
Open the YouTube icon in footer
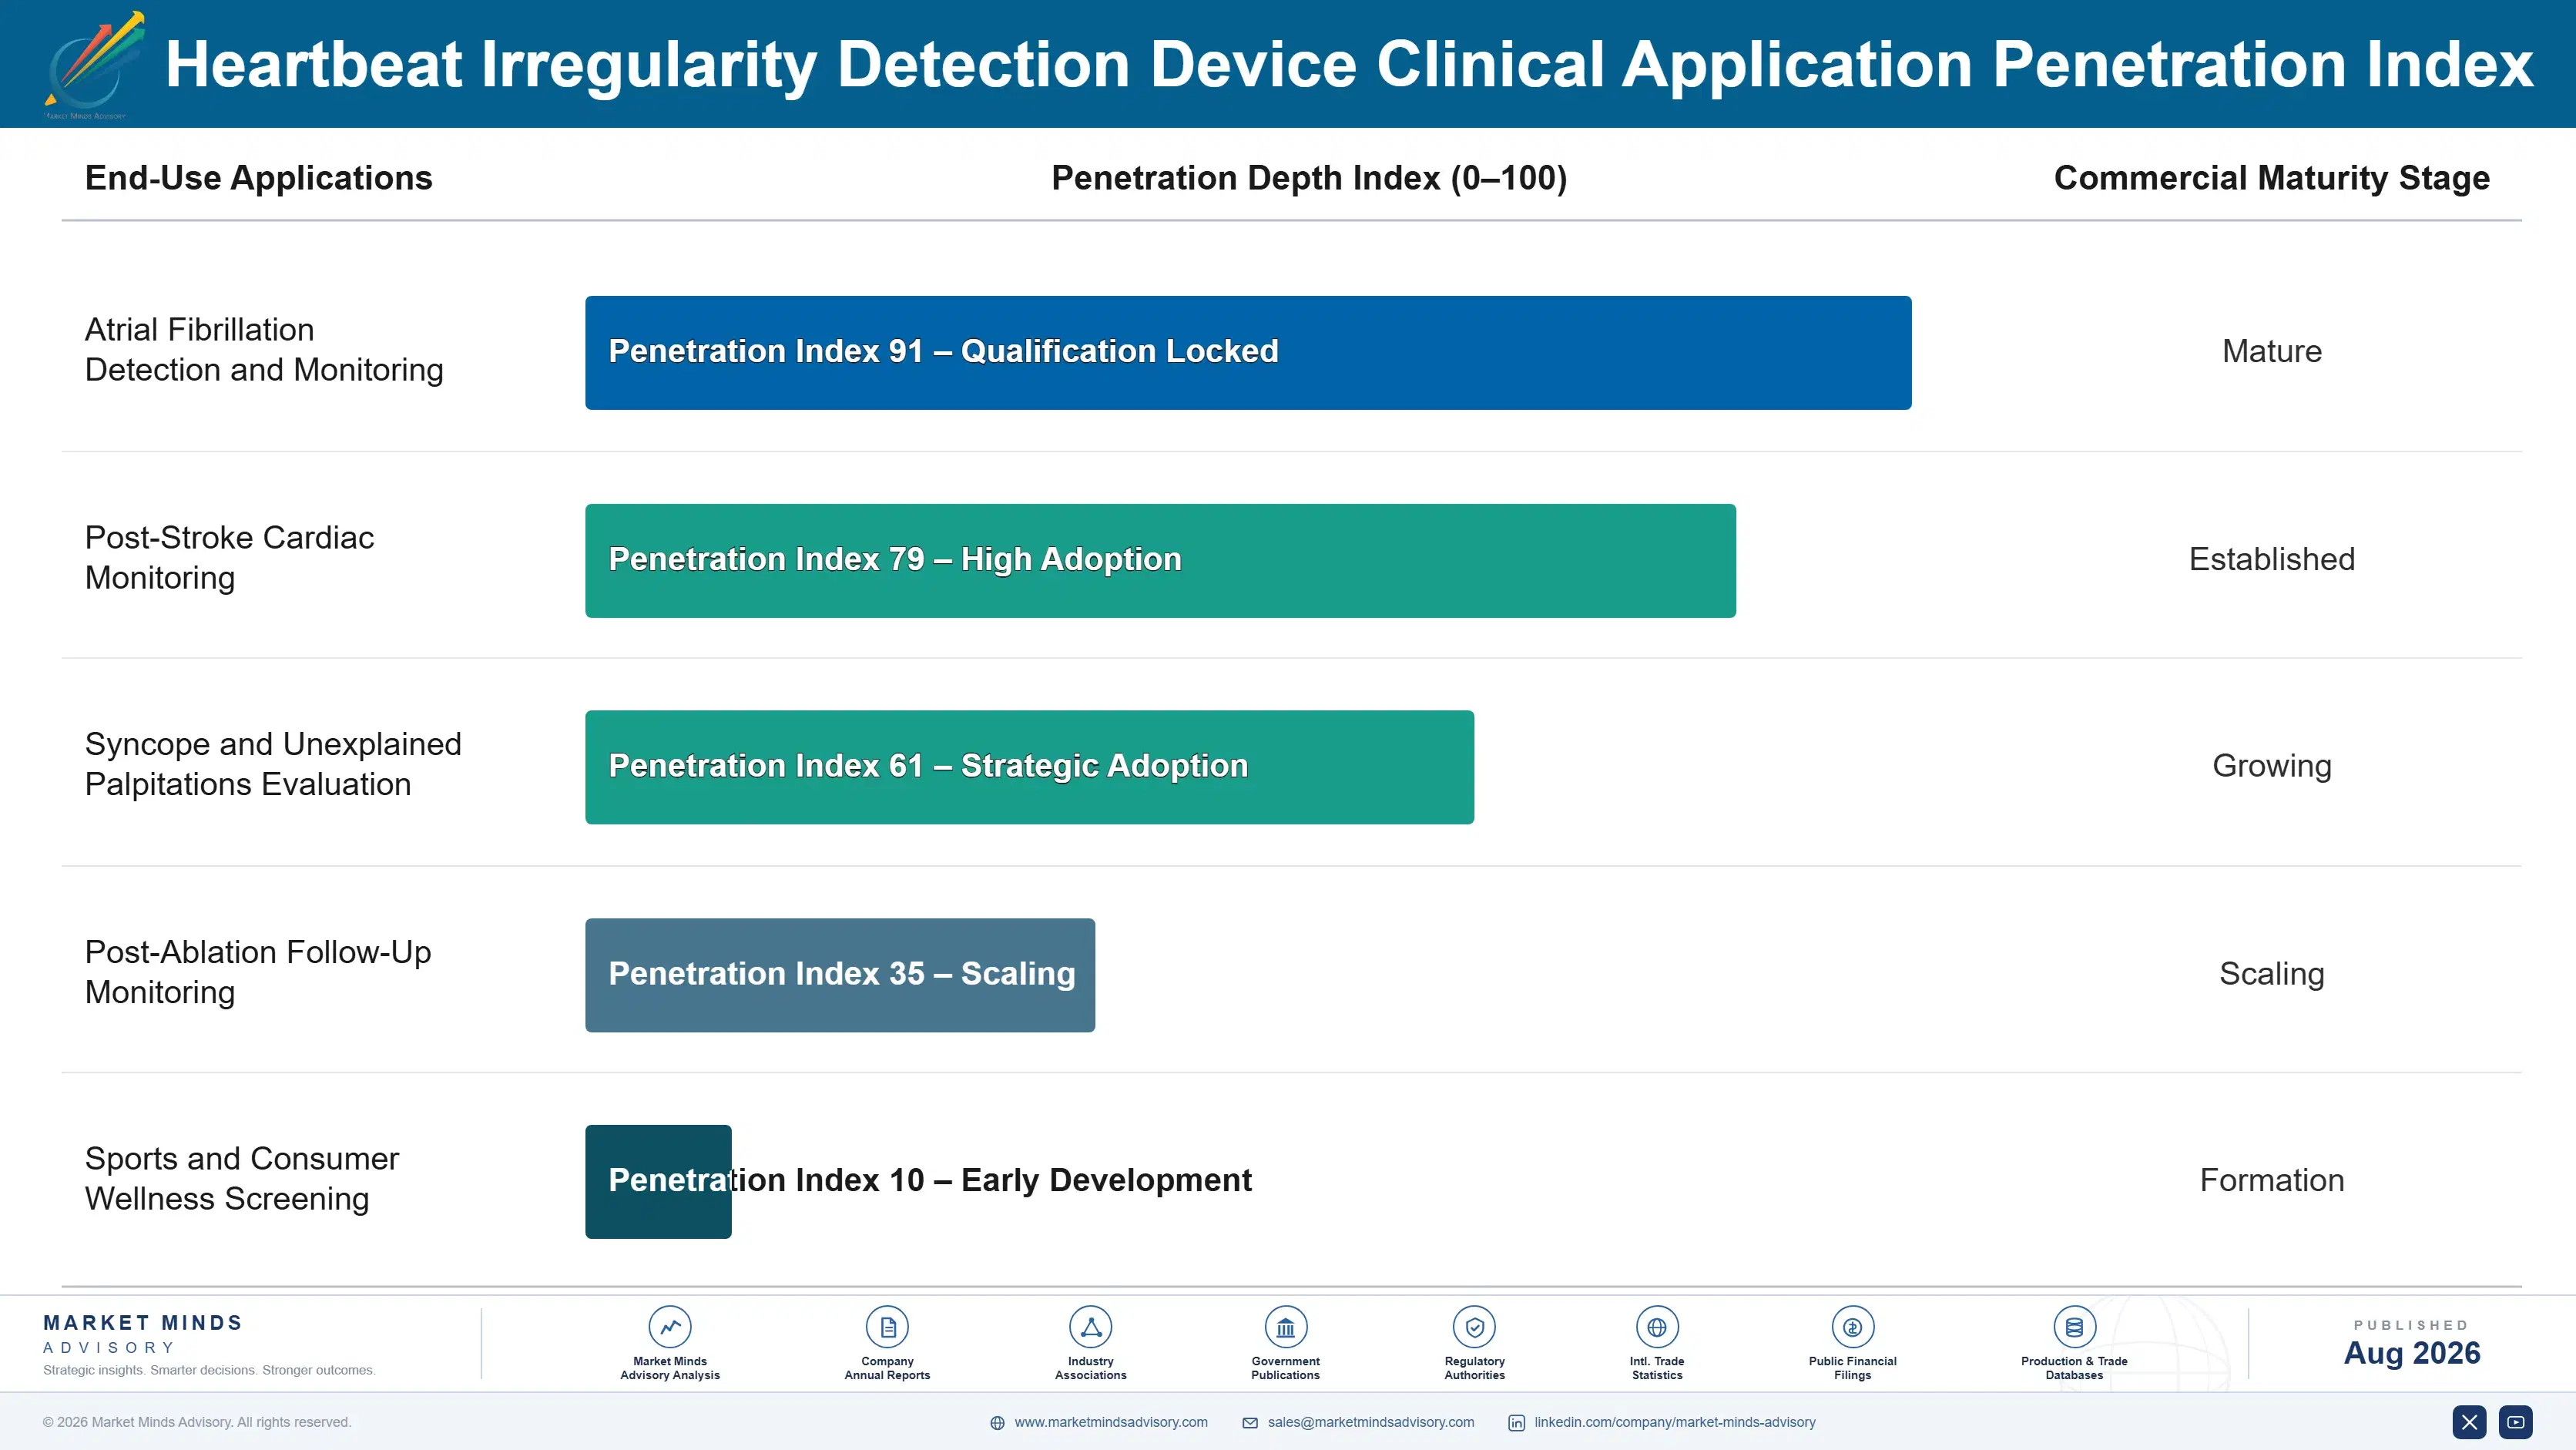click(2516, 1422)
